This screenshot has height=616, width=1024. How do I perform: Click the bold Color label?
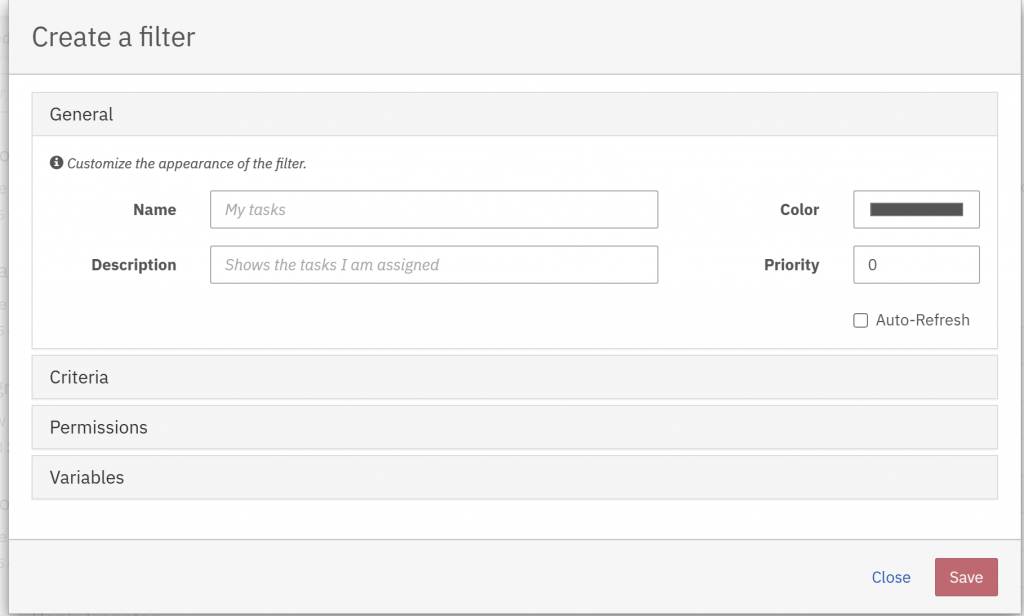(799, 210)
